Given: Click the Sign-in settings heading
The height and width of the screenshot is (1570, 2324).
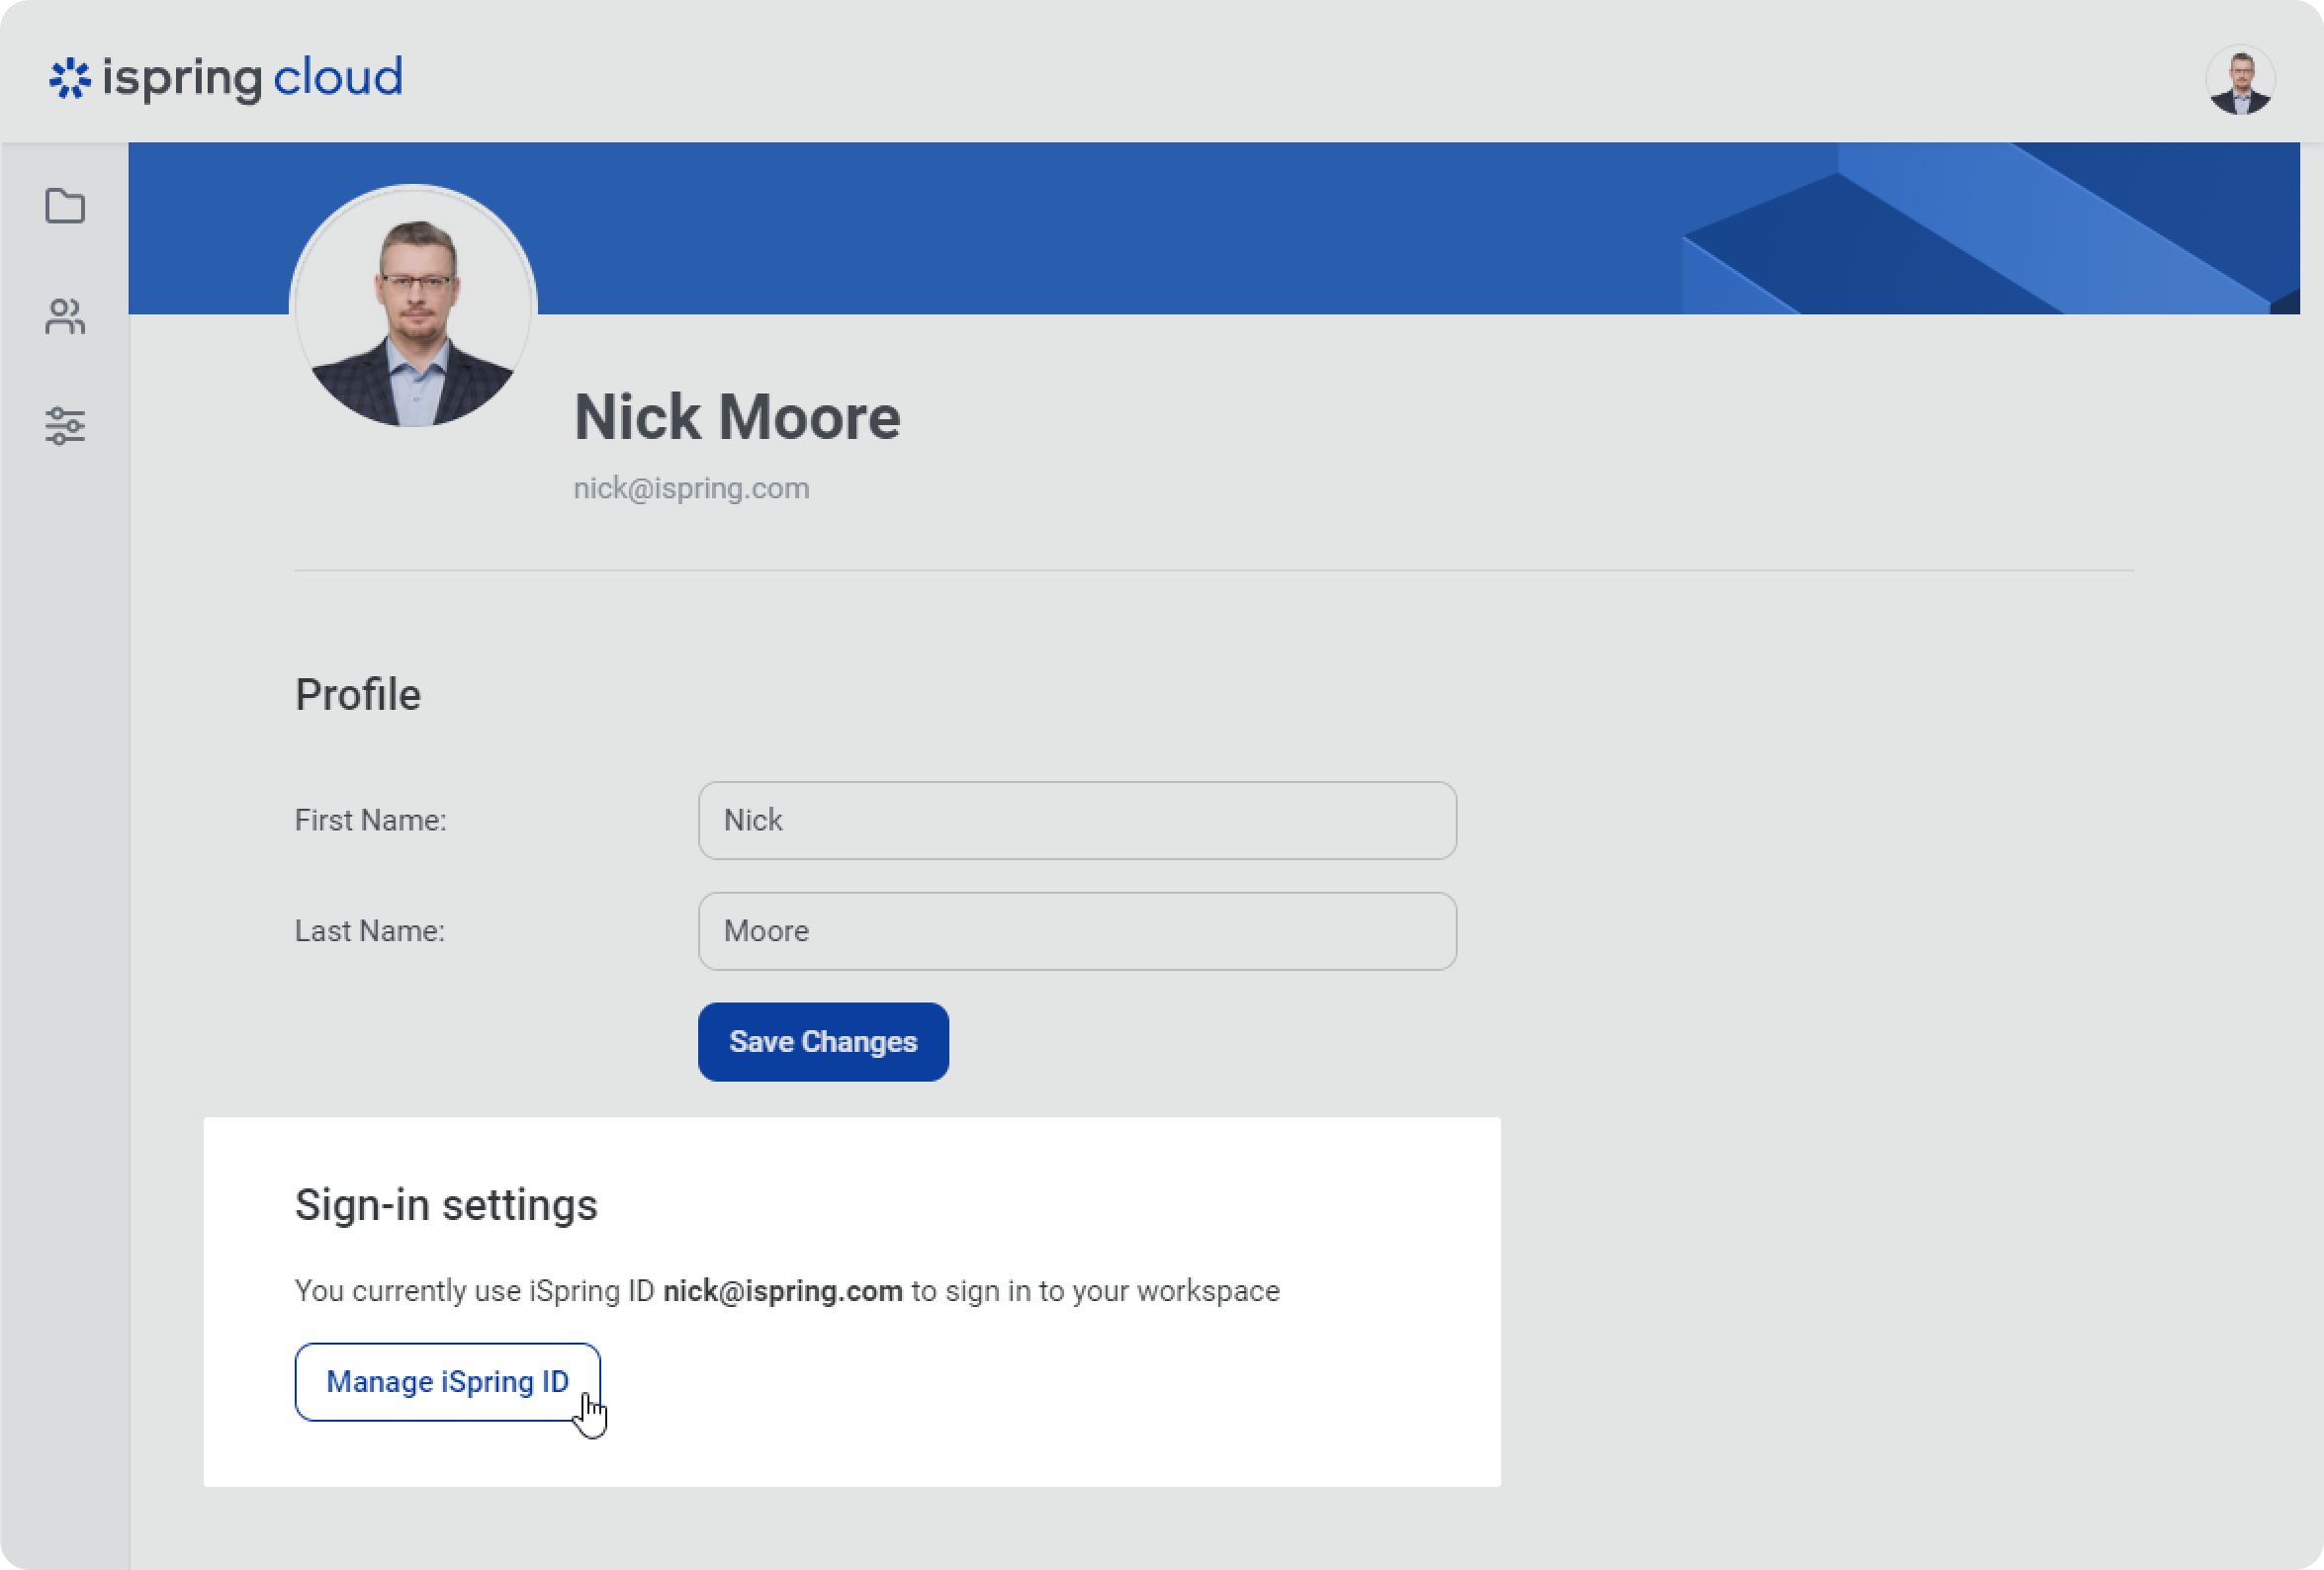Looking at the screenshot, I should (x=446, y=1205).
